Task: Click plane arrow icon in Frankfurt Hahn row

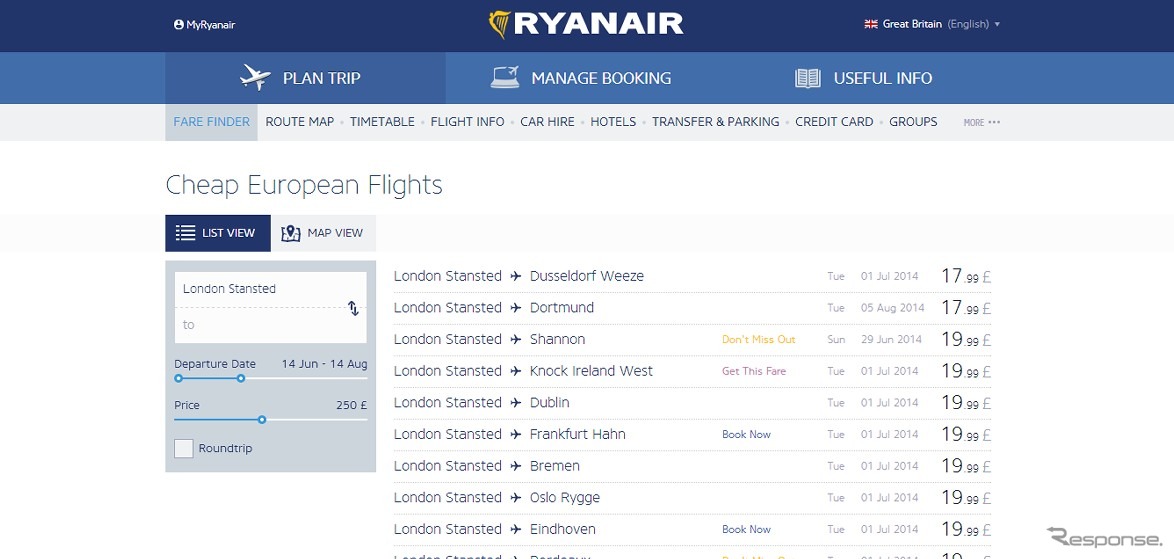Action: pos(516,434)
